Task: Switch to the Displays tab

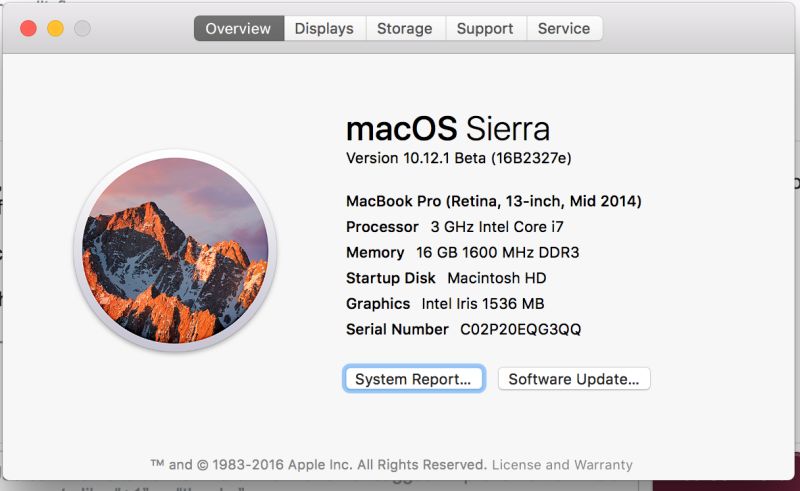Action: coord(324,29)
